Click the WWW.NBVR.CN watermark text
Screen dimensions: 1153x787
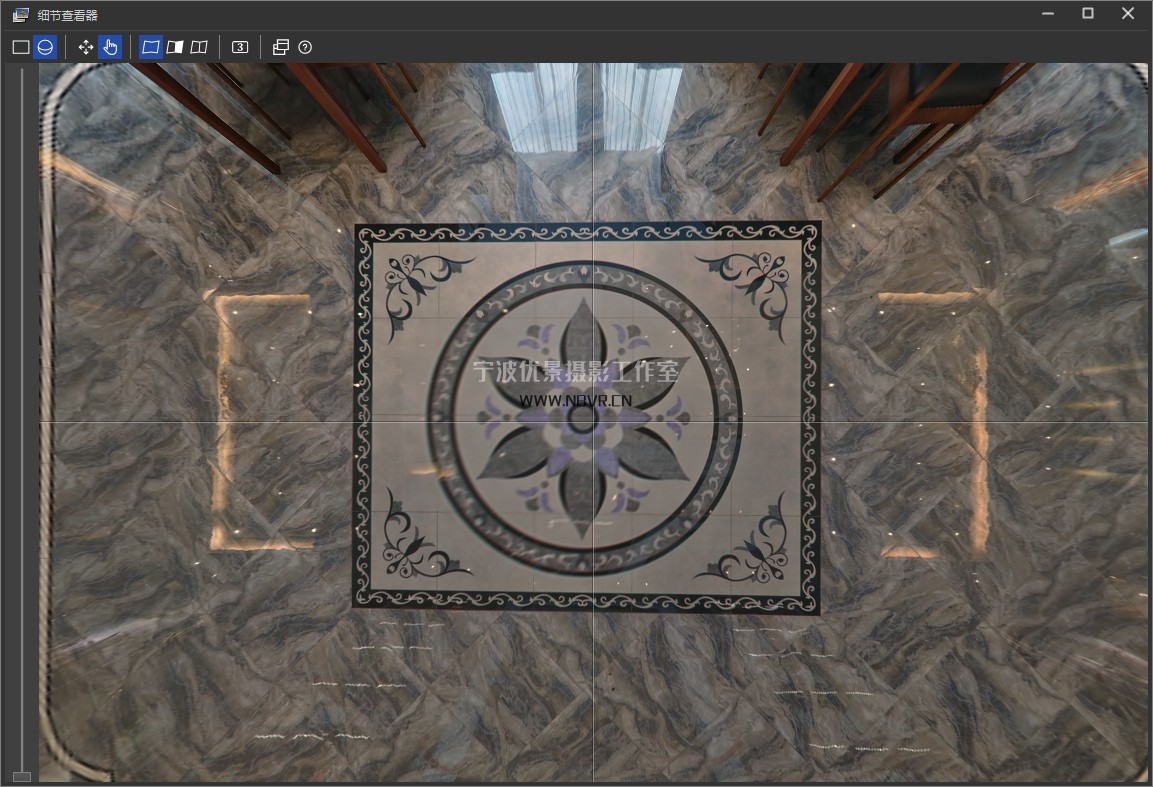[575, 399]
